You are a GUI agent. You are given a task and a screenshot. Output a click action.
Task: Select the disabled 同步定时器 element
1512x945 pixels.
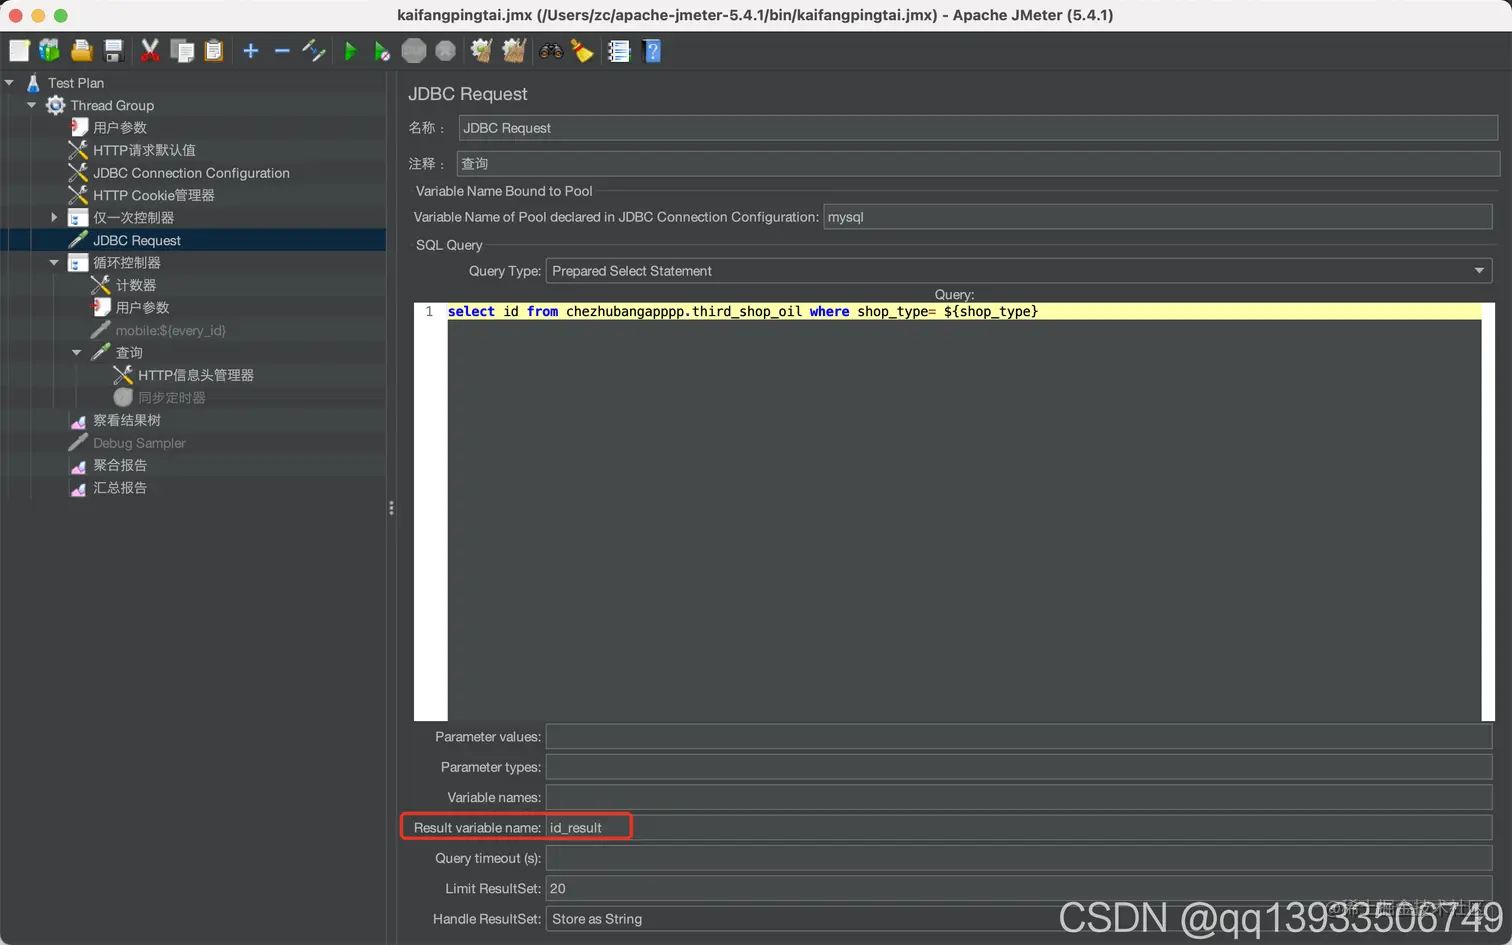point(171,398)
